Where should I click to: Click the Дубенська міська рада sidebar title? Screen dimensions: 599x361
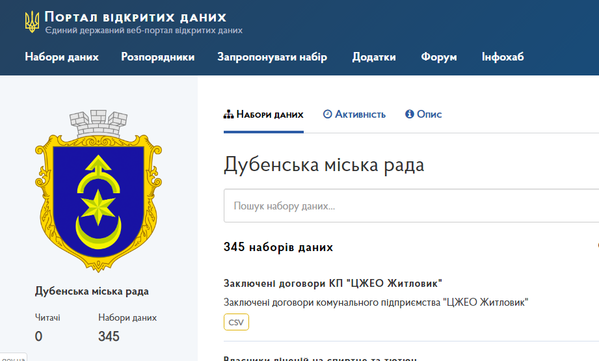click(92, 291)
